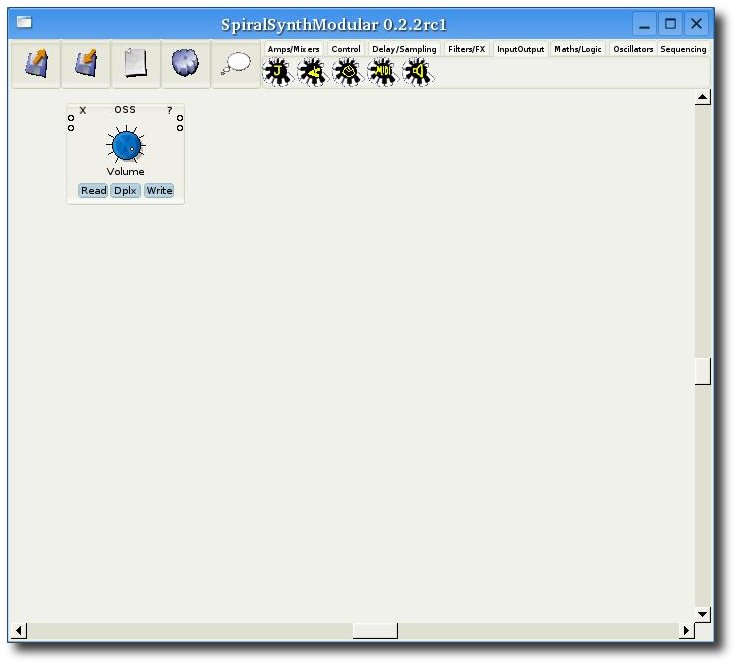
Task: Add the plugin with yellow arrow splat icon
Action: click(x=312, y=72)
